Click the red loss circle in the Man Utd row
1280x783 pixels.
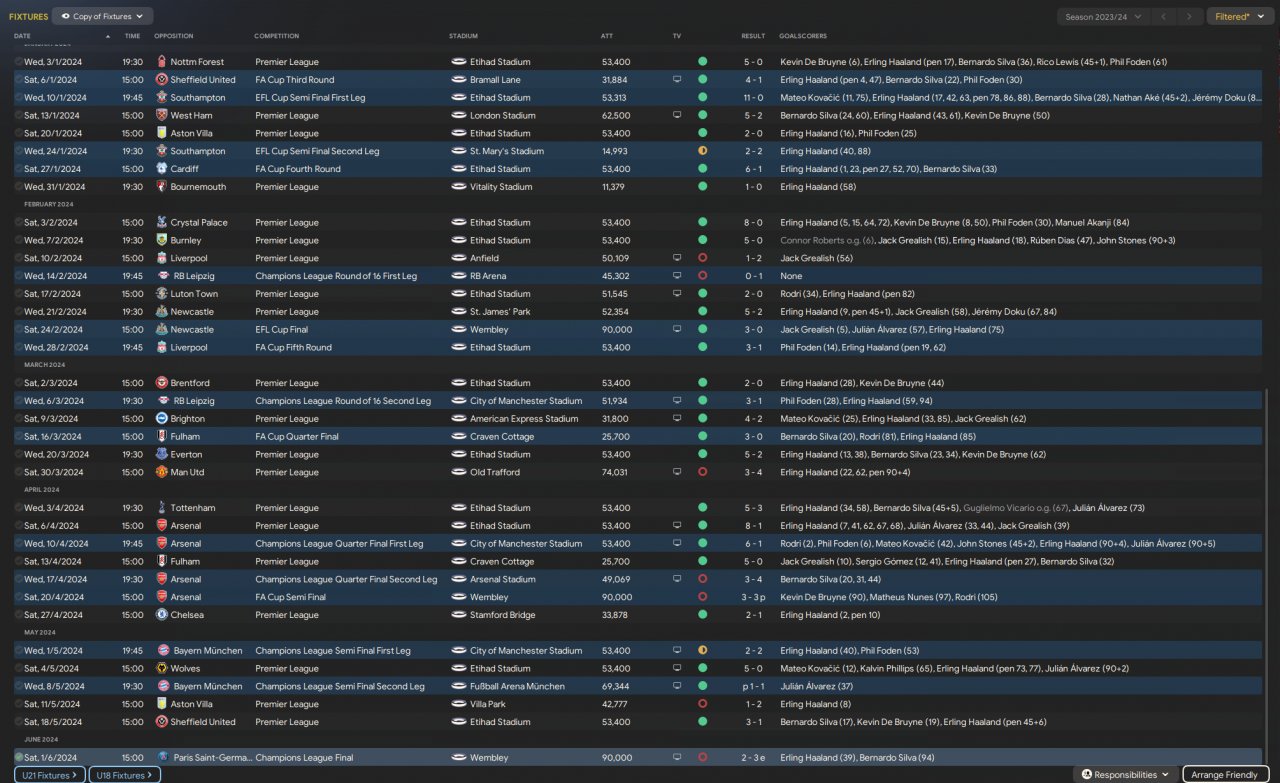click(702, 472)
